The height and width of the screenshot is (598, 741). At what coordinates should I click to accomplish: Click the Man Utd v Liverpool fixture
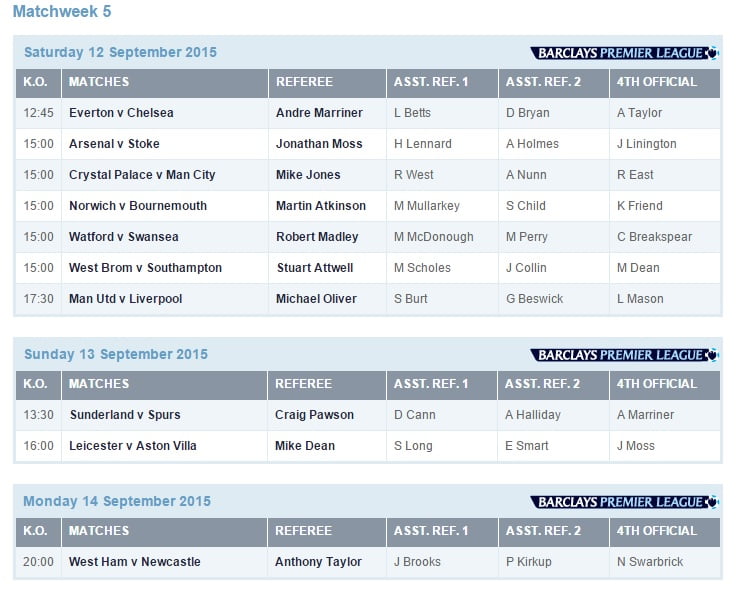point(125,299)
